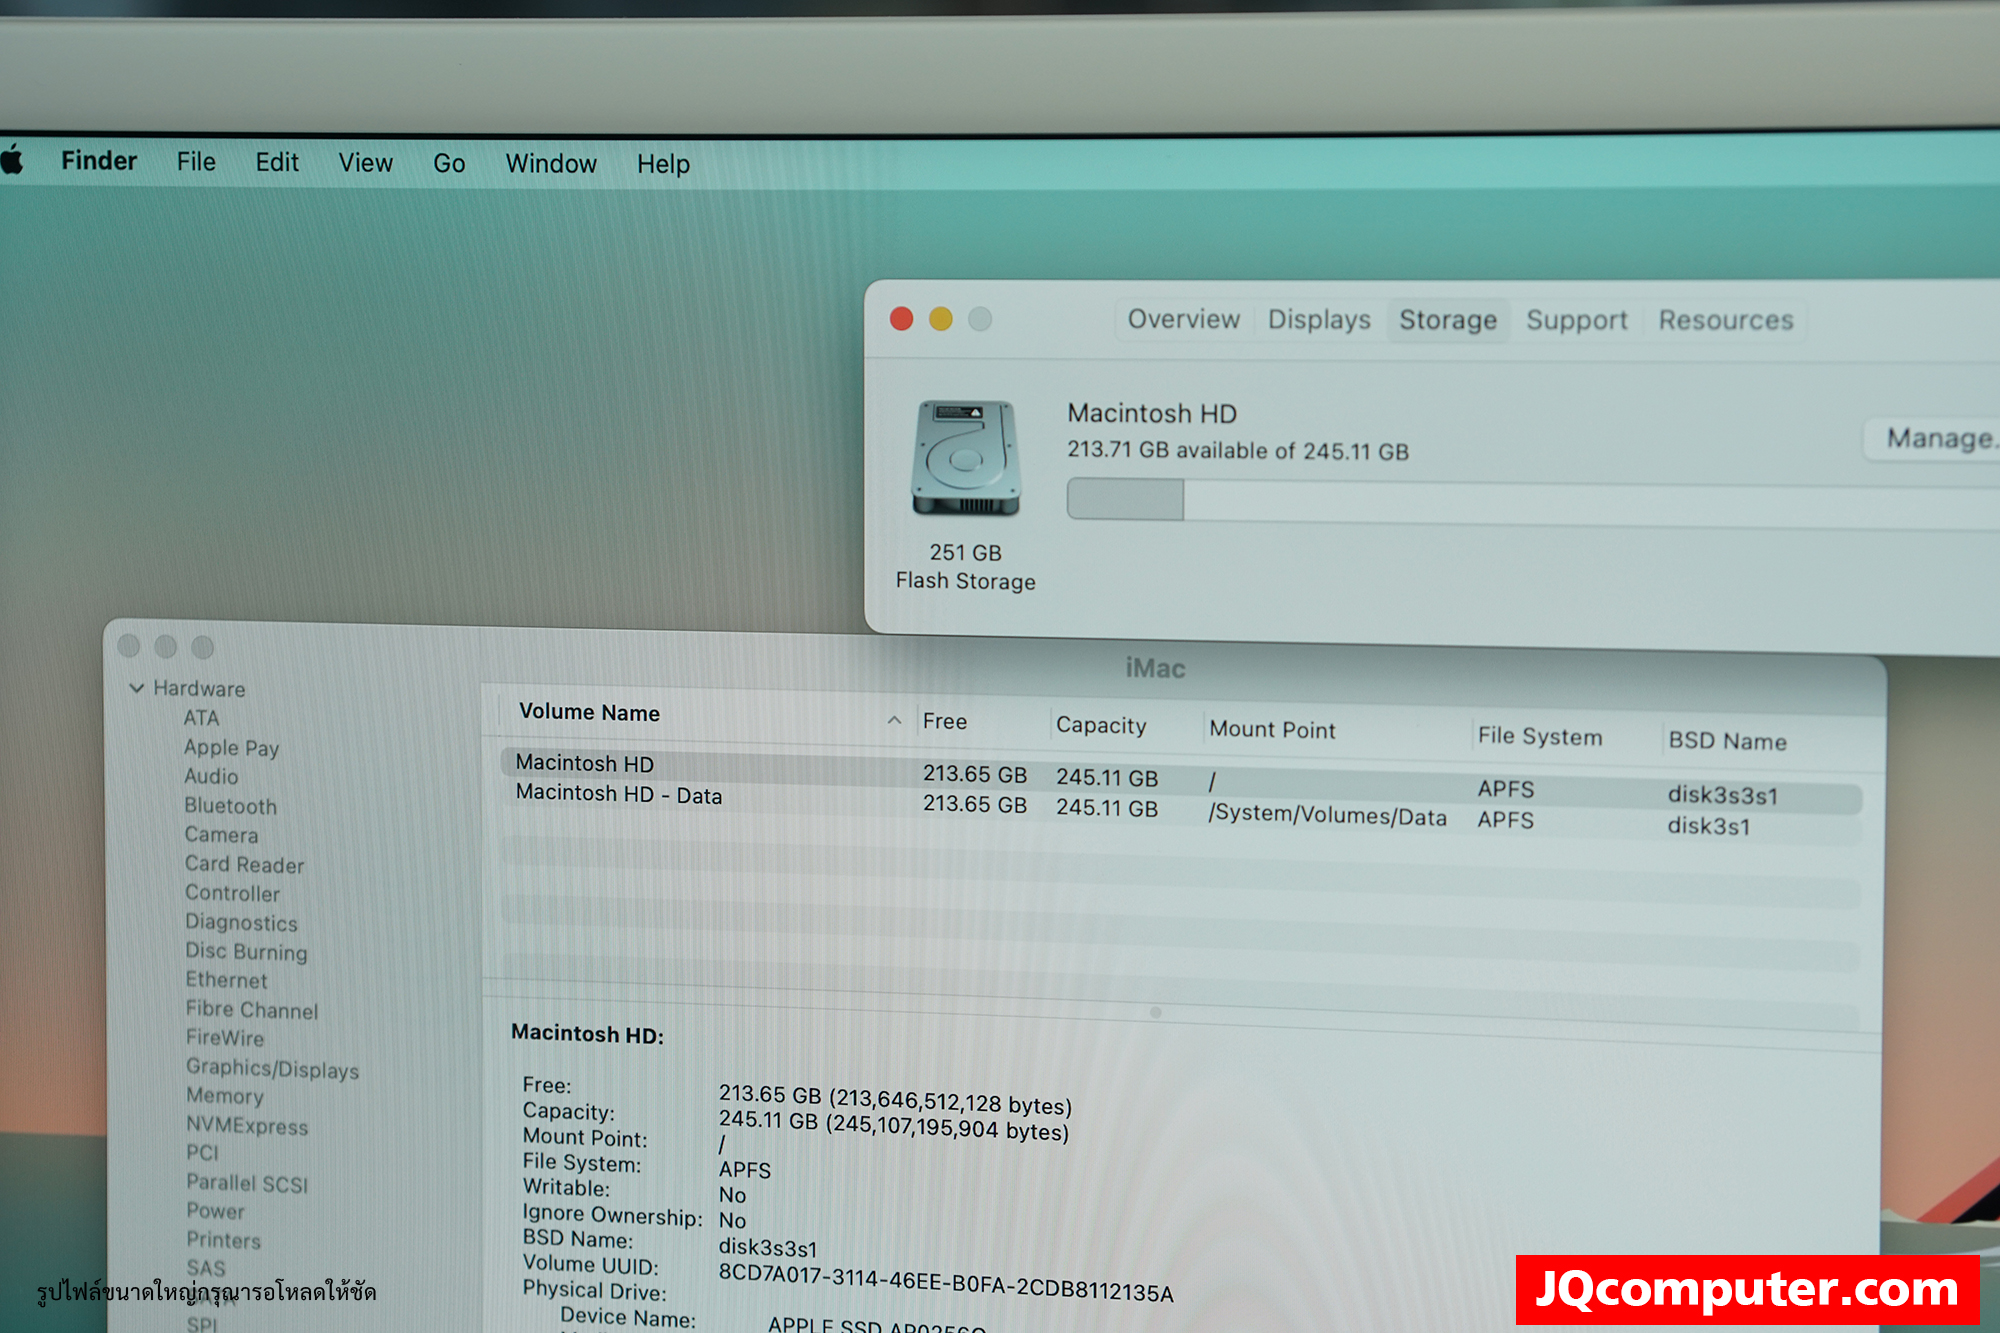Click the pane splitter handle dot
This screenshot has height=1333, width=2000.
coord(1156,1012)
